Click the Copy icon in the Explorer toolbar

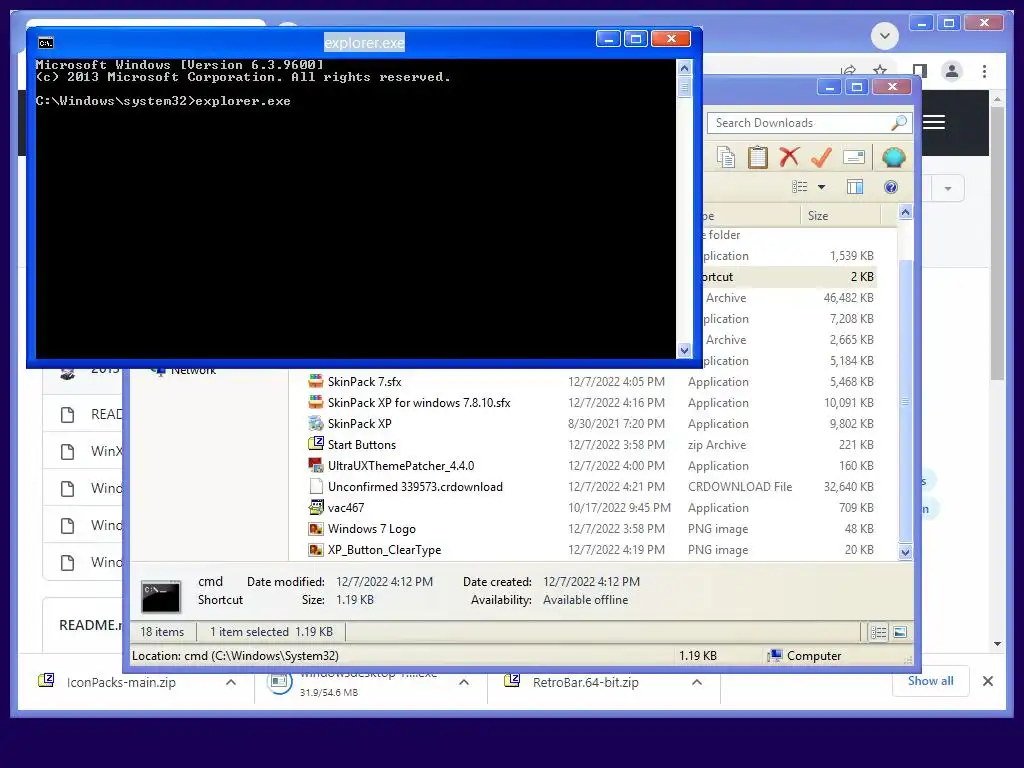click(x=726, y=157)
